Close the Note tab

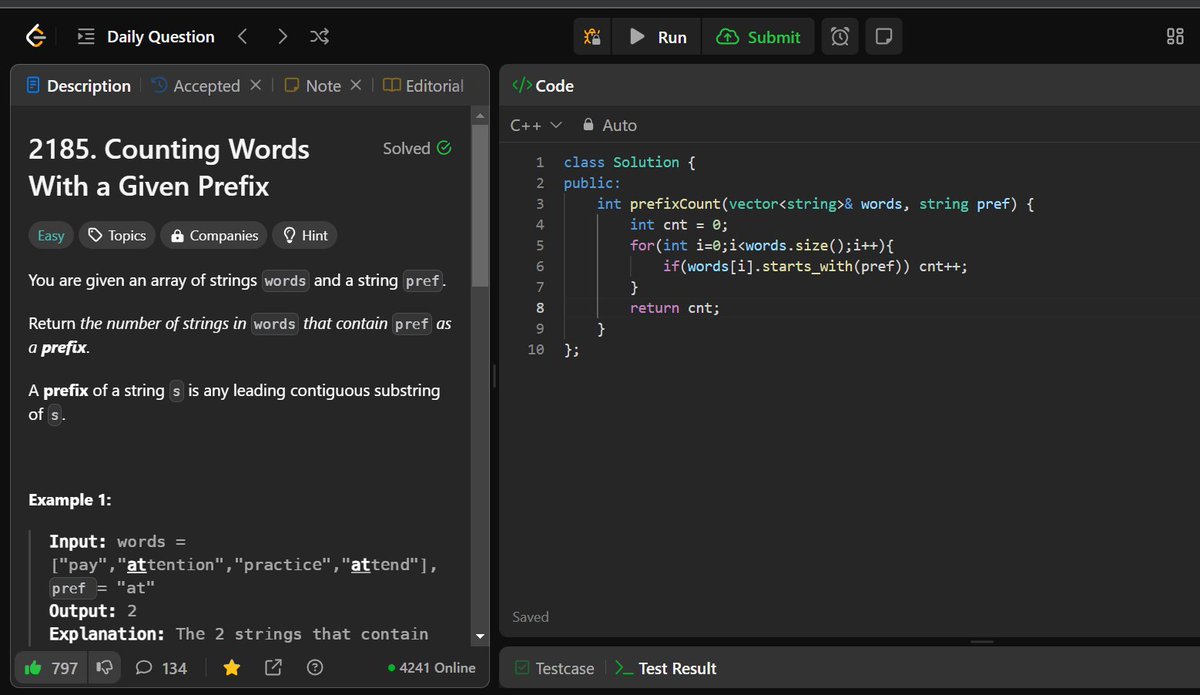point(355,85)
